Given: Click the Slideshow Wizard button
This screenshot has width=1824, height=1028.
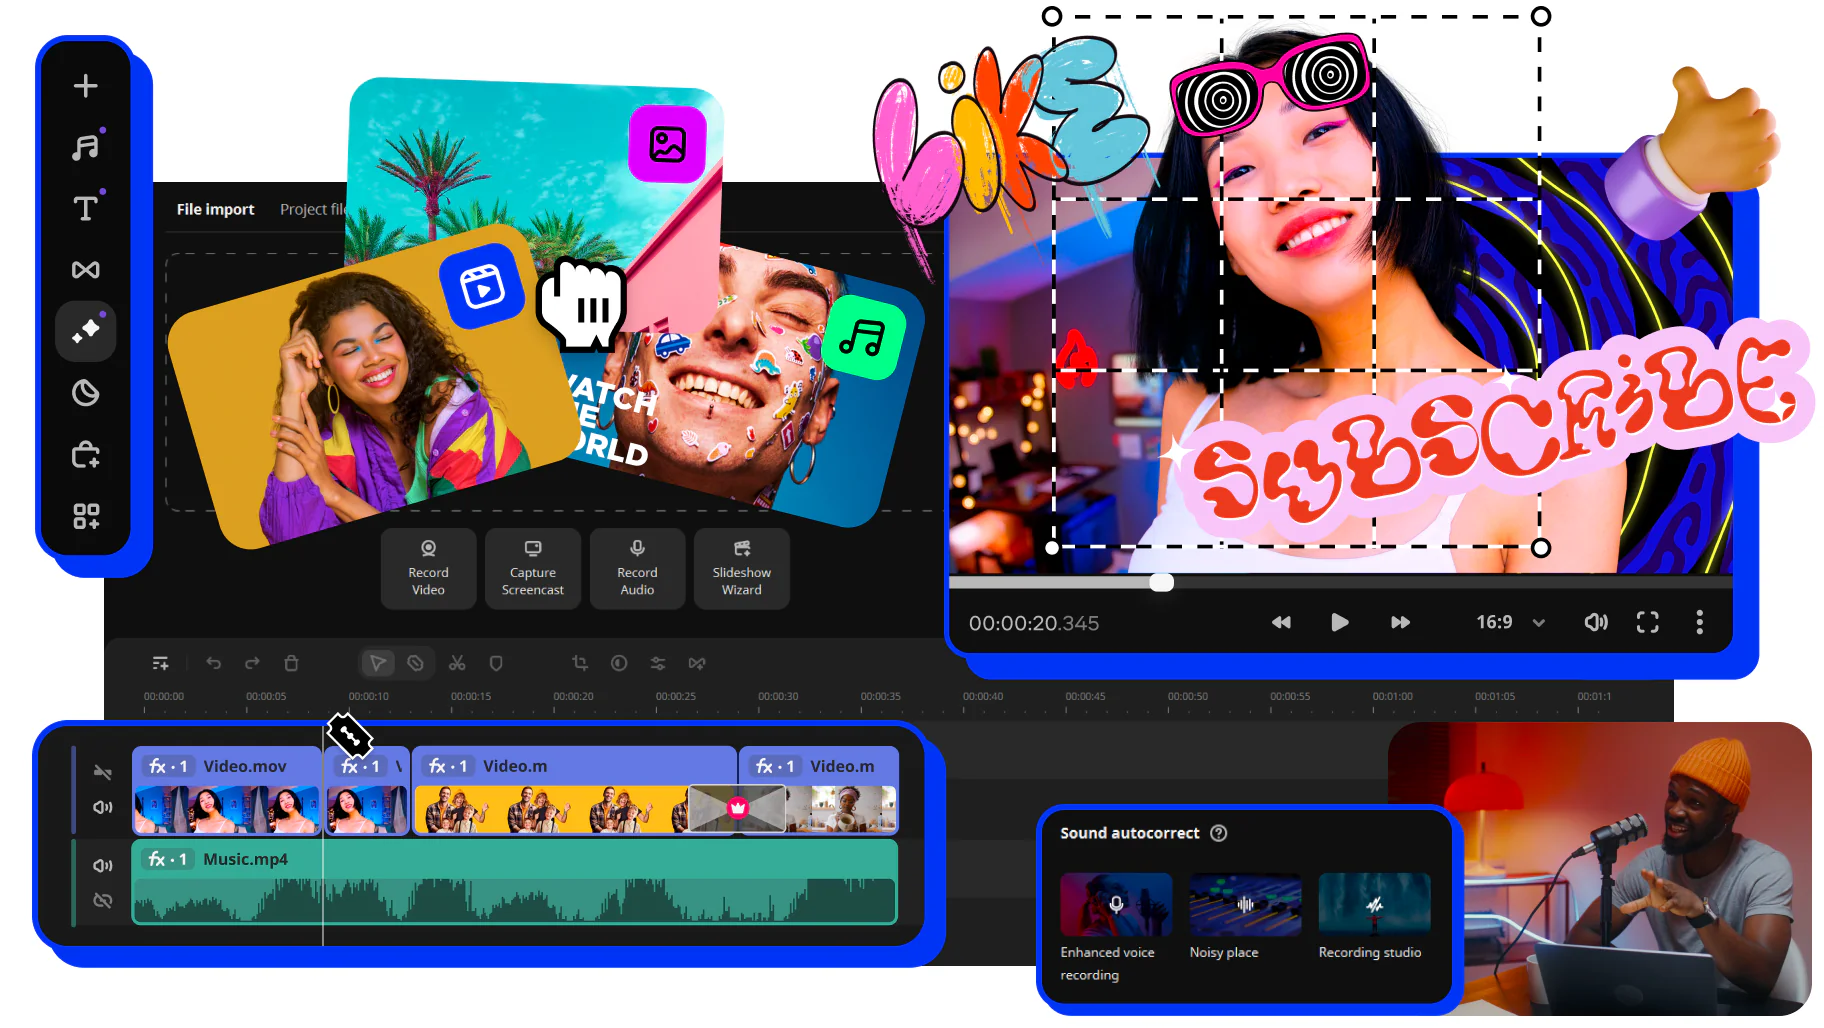Looking at the screenshot, I should tap(741, 569).
